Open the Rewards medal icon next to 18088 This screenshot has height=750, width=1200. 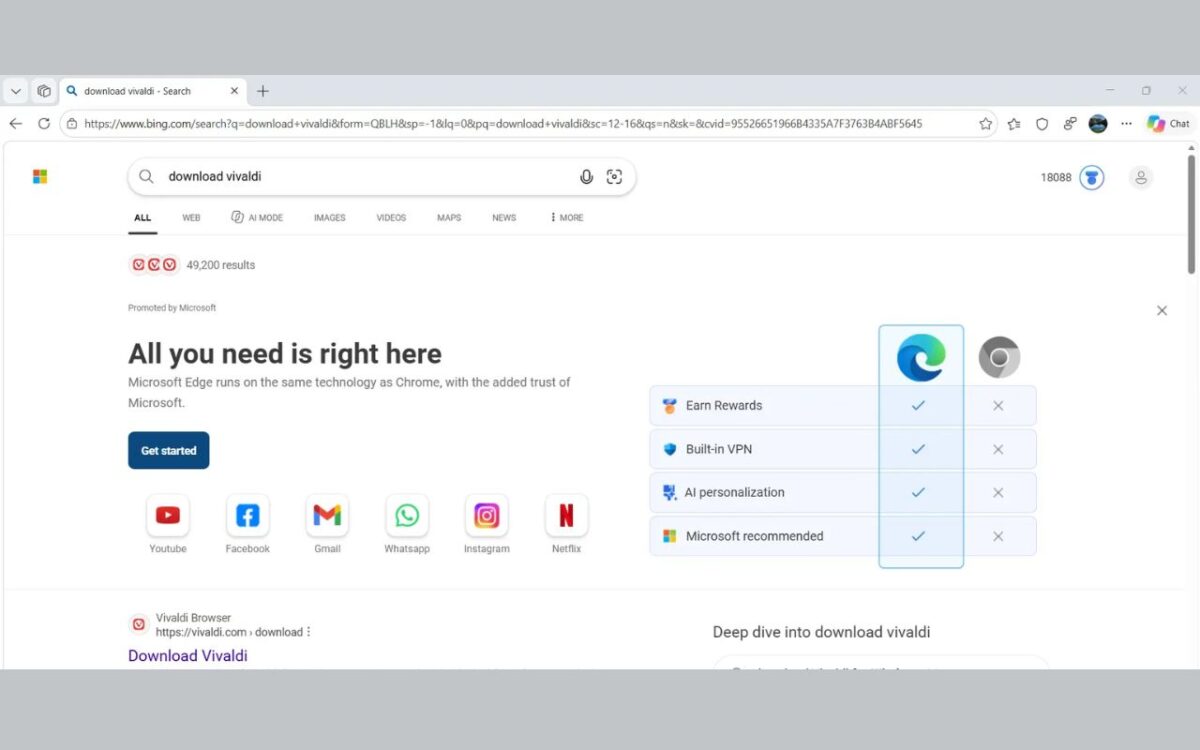coord(1092,178)
